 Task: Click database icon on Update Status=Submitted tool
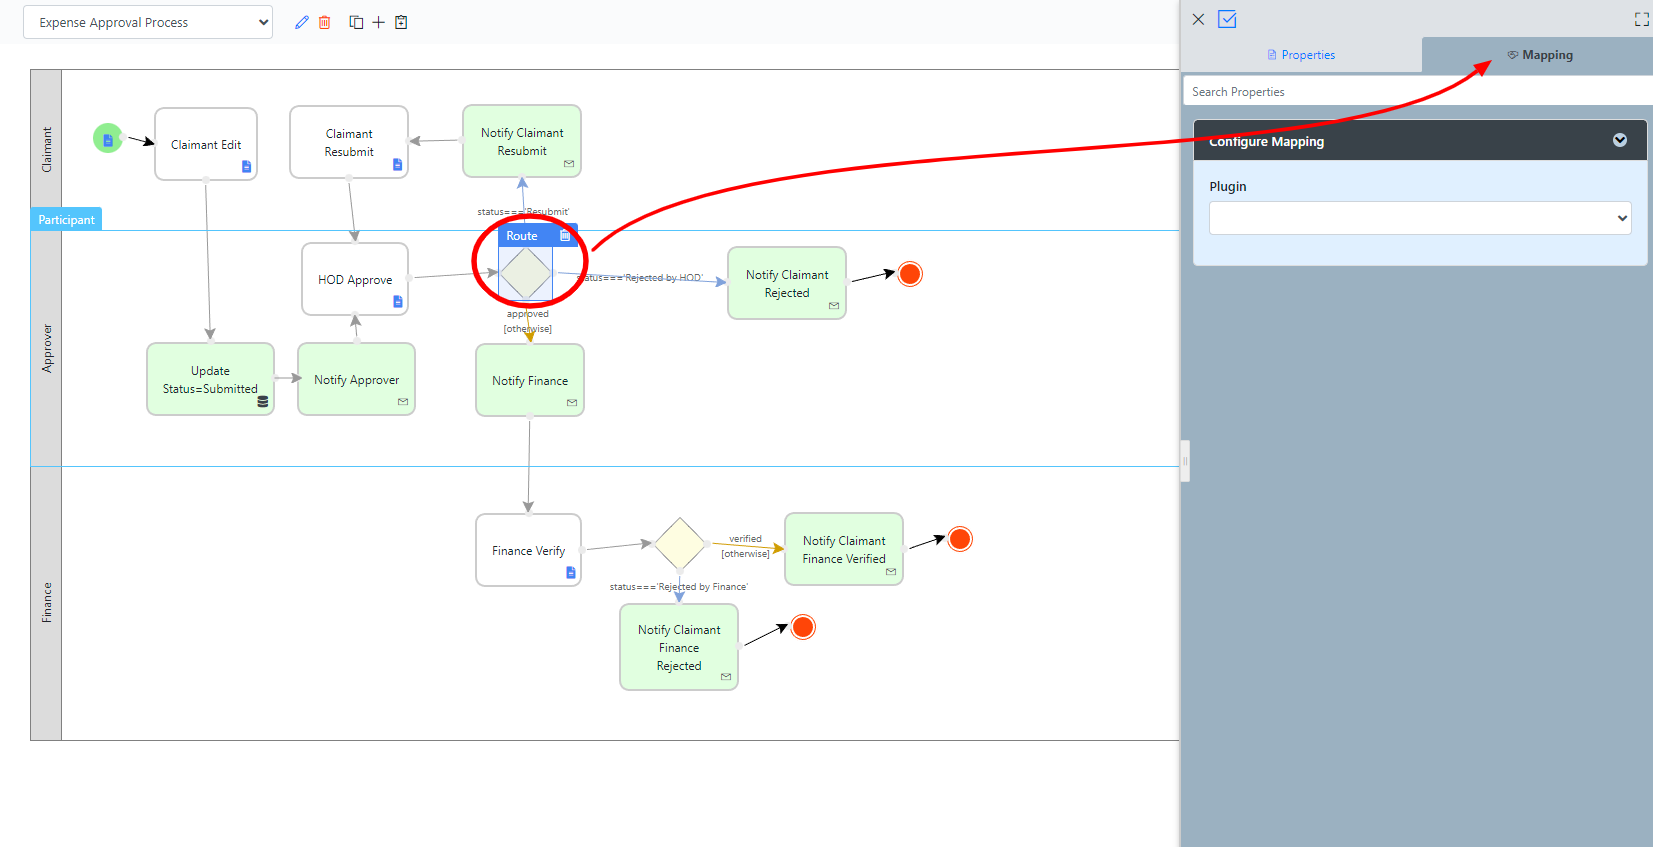263,402
